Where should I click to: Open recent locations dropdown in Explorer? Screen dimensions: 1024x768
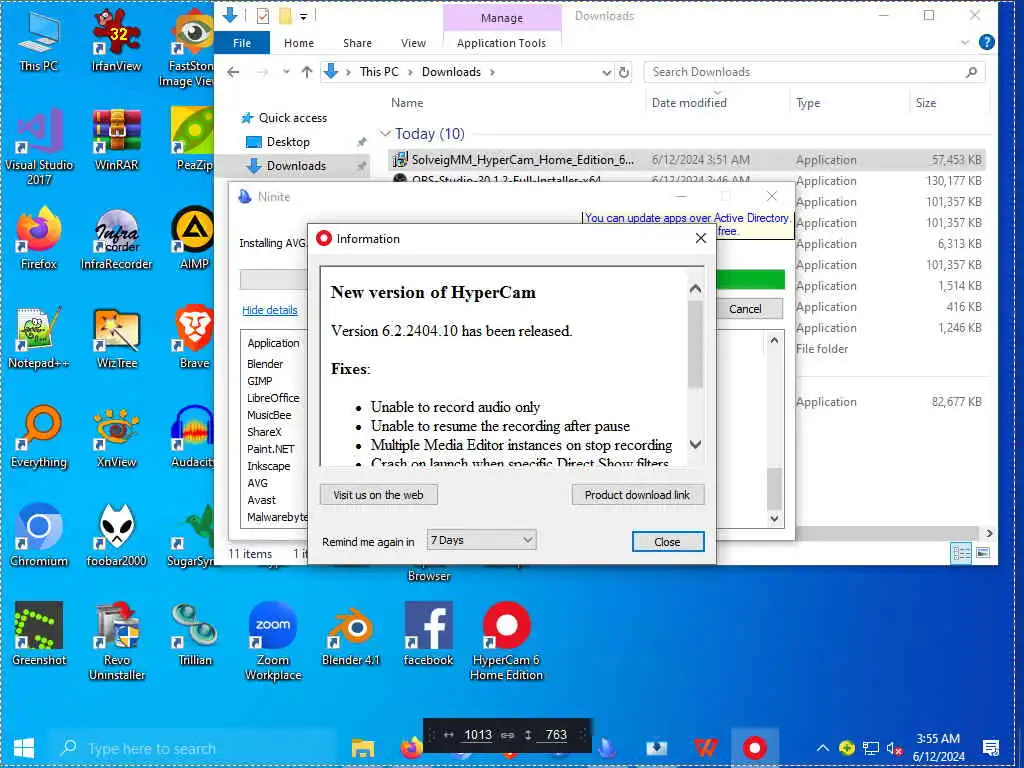[286, 72]
